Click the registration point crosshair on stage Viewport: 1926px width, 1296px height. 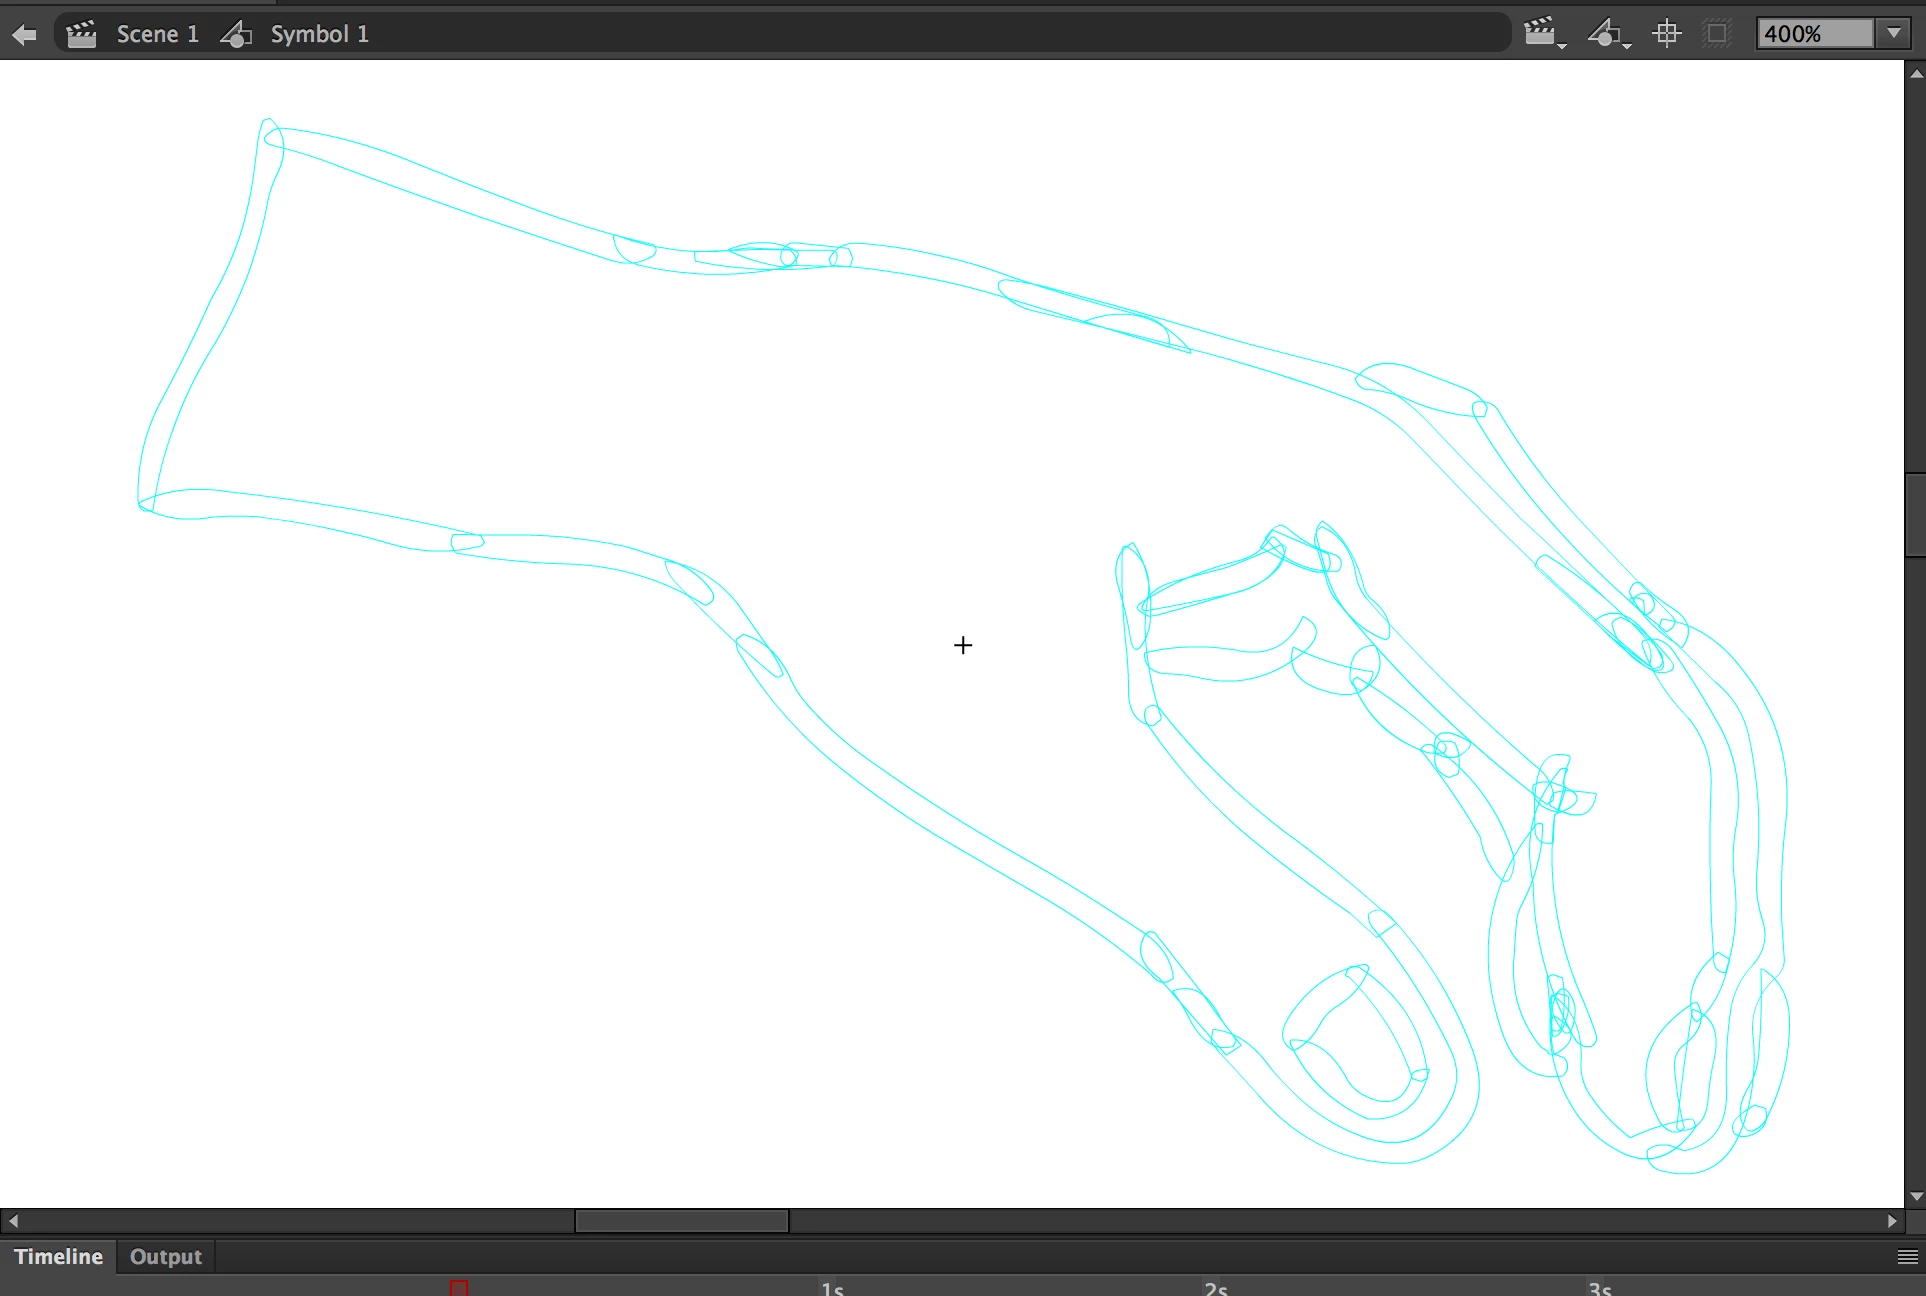point(963,646)
